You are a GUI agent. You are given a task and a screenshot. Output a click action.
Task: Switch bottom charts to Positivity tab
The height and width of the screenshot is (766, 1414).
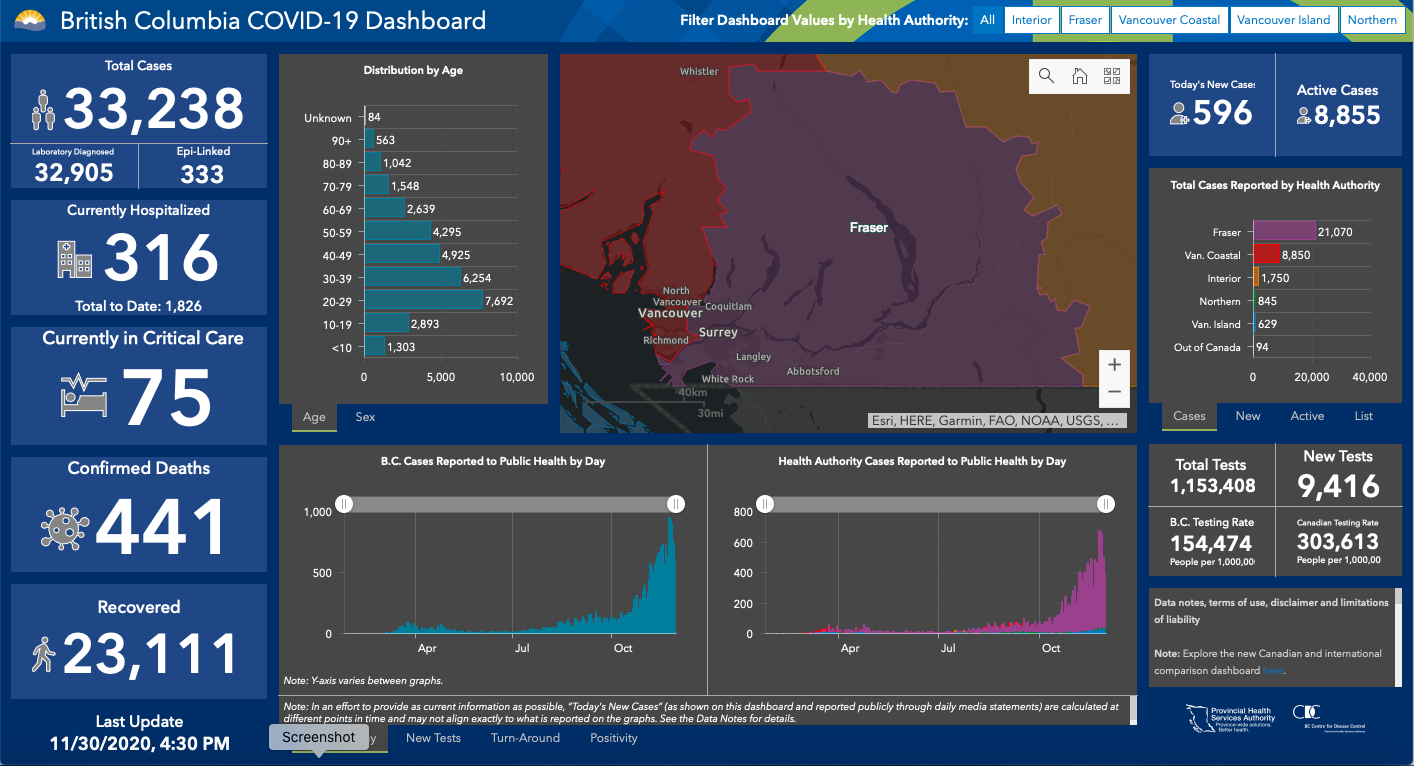coord(614,738)
